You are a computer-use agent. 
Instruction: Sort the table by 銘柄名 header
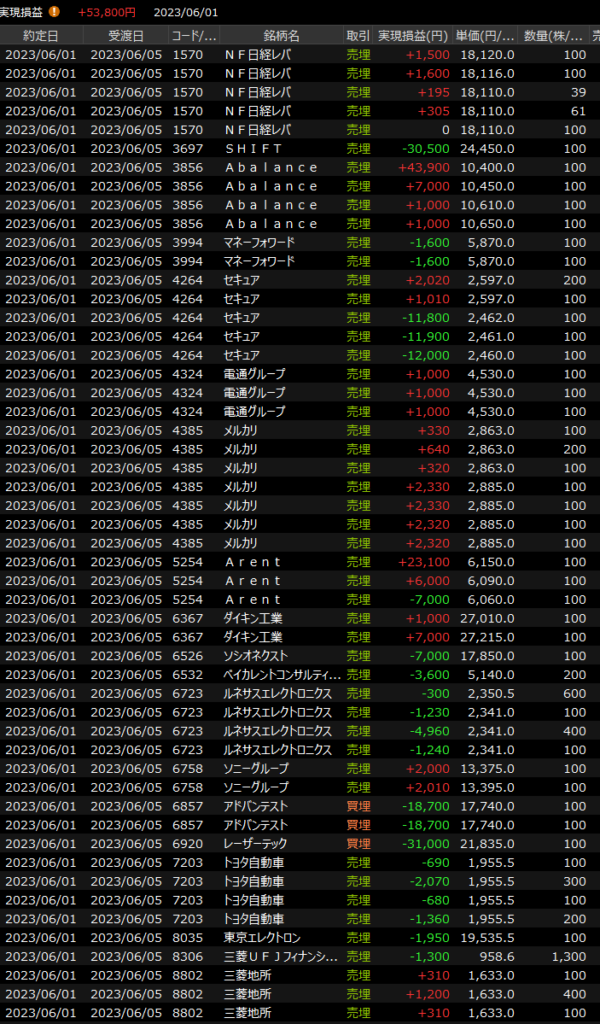coord(280,35)
